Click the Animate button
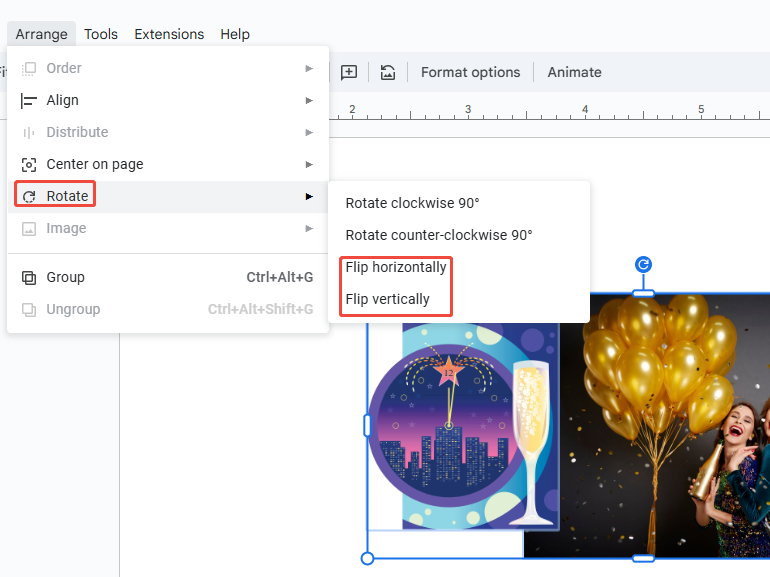The height and width of the screenshot is (577, 770). pos(574,72)
